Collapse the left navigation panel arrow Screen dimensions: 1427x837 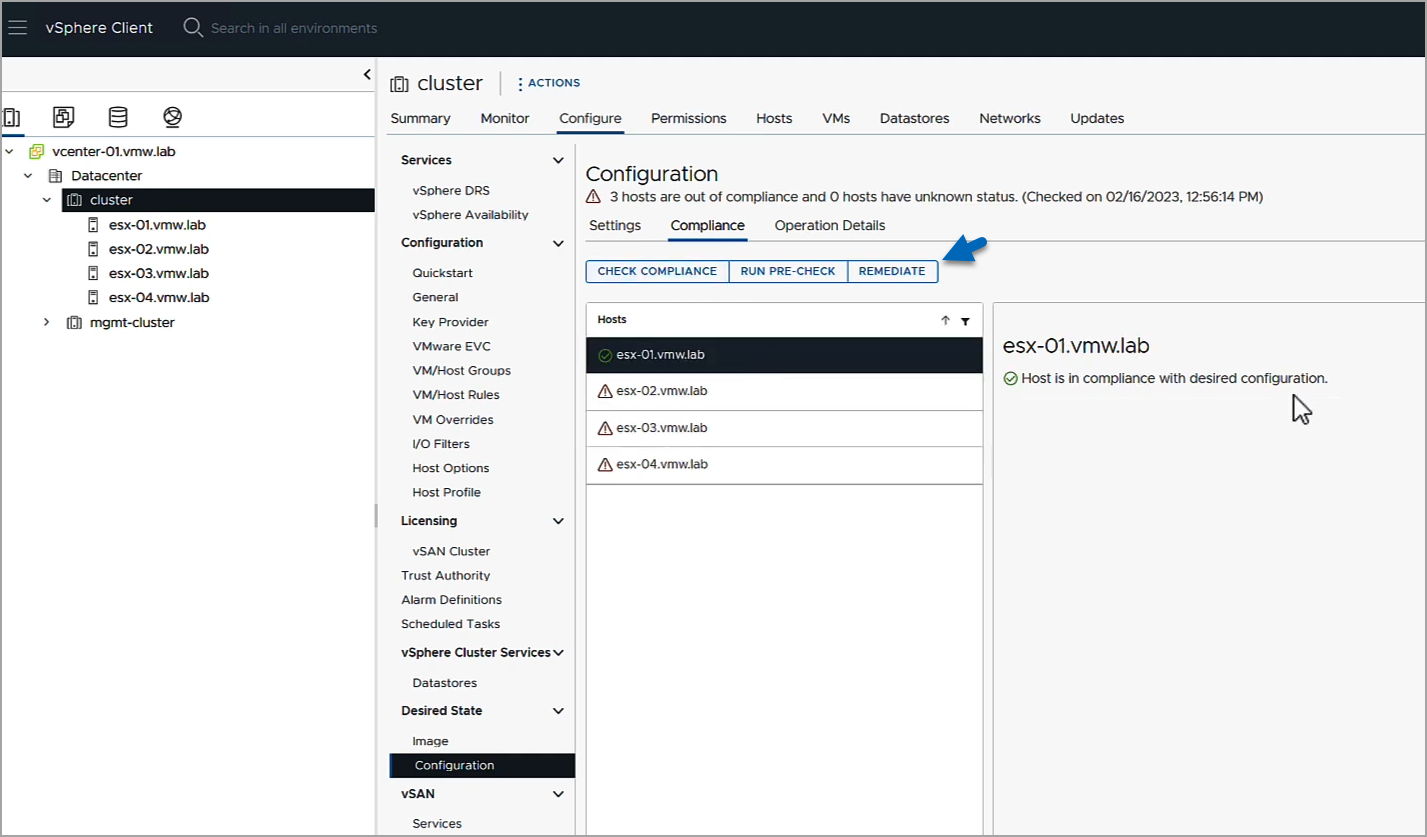[366, 74]
